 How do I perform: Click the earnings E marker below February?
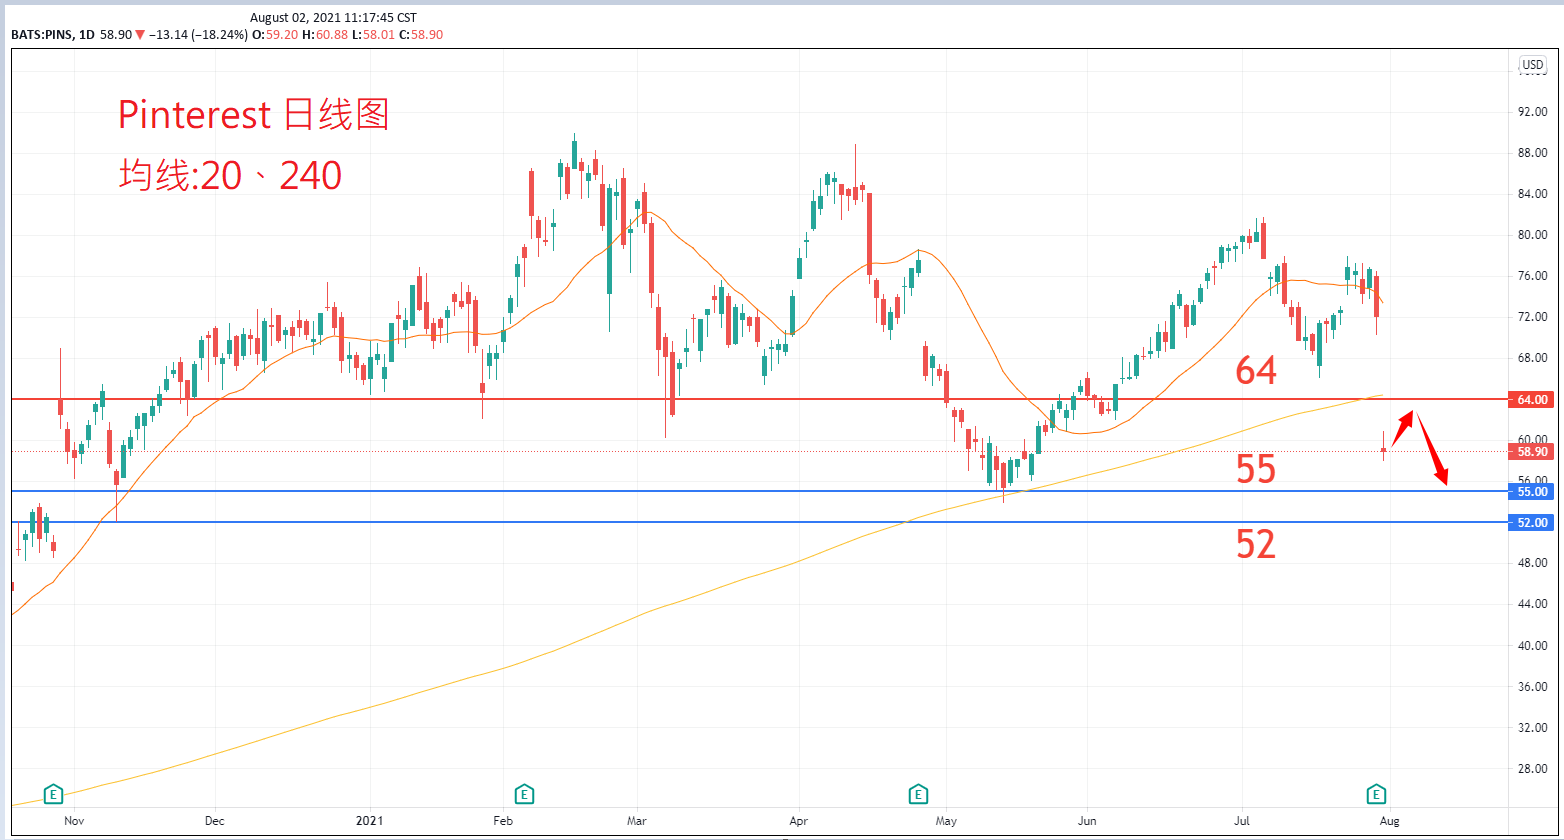click(523, 796)
